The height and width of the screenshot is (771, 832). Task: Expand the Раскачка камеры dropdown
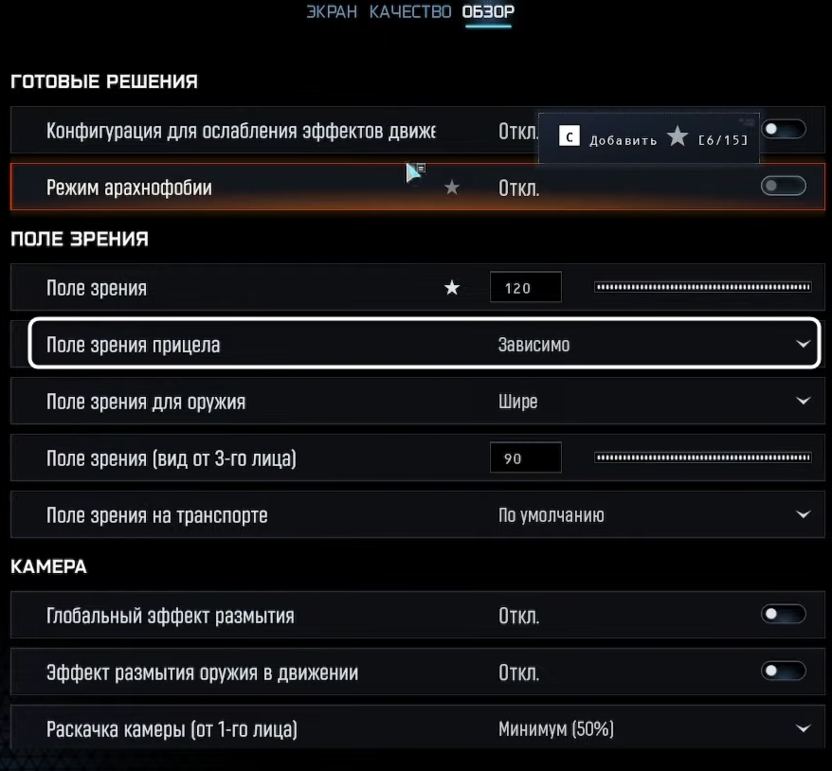coord(802,729)
